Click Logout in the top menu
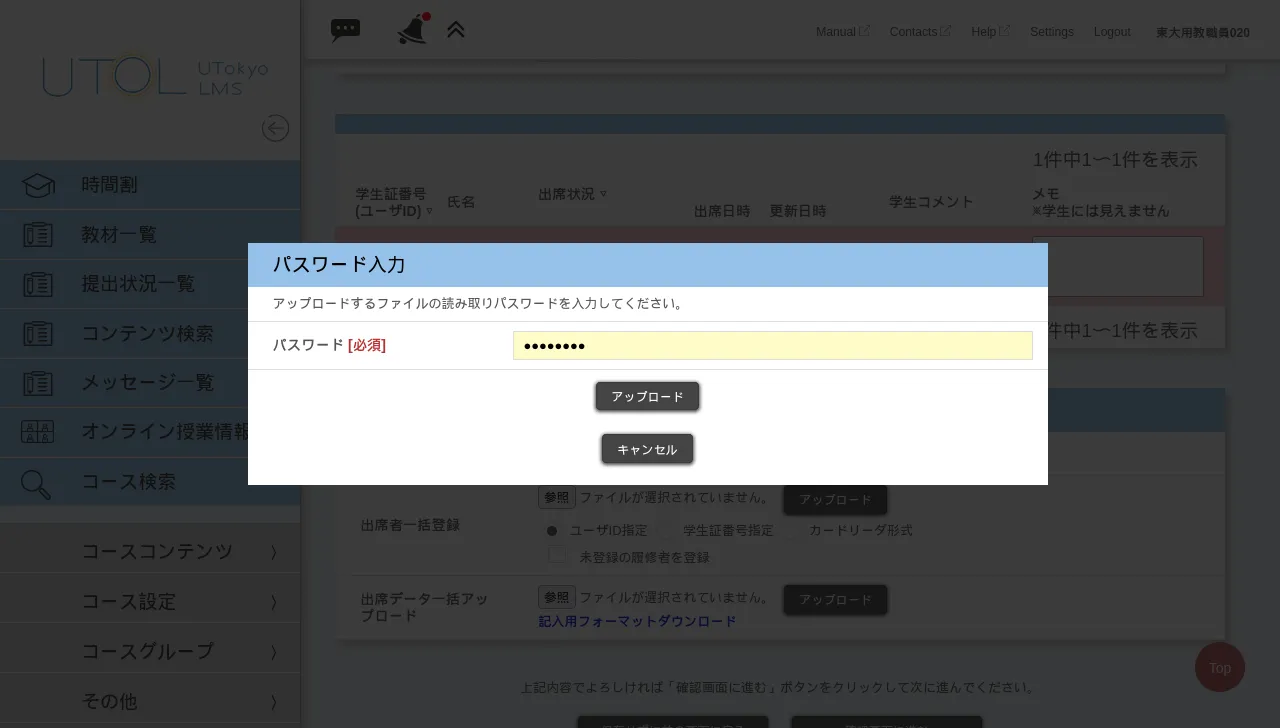The width and height of the screenshot is (1280, 728). click(1112, 31)
